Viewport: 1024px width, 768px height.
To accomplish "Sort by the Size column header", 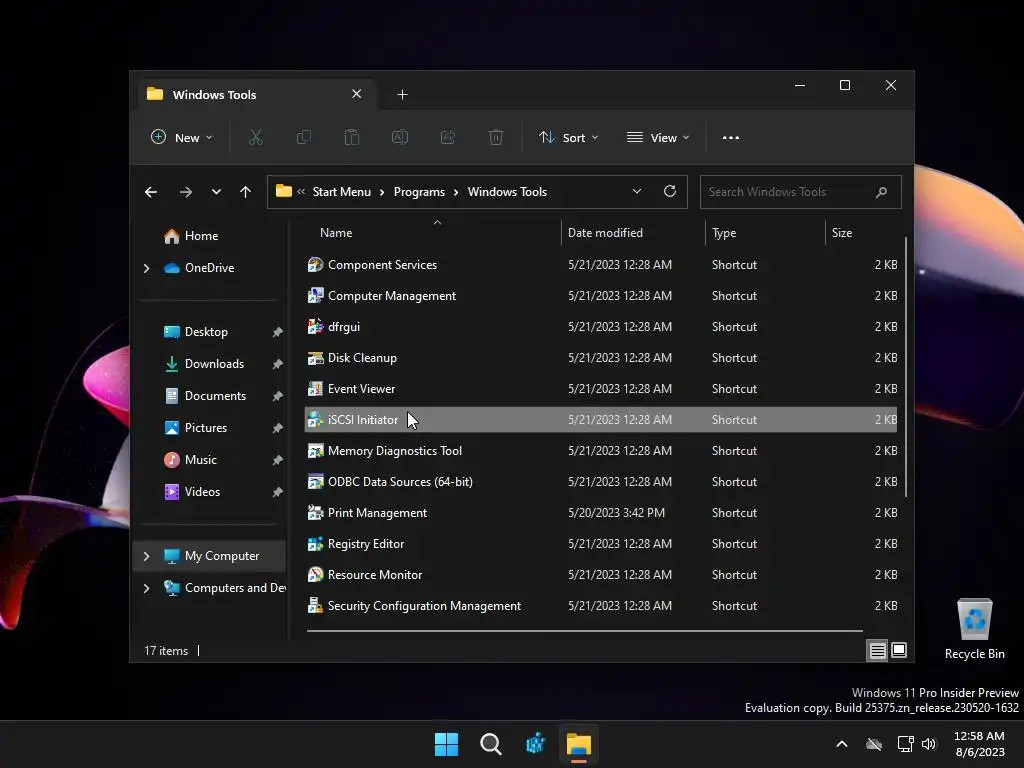I will (842, 233).
